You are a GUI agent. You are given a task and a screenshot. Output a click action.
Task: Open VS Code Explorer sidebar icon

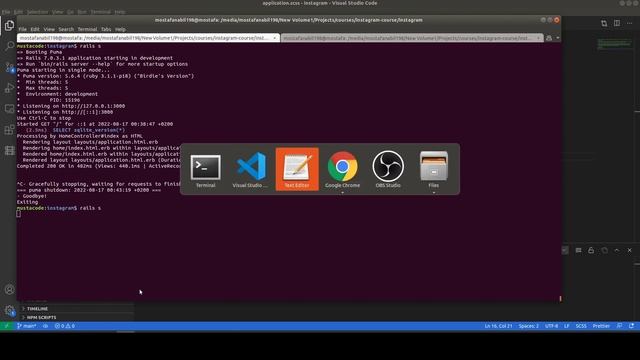click(9, 26)
